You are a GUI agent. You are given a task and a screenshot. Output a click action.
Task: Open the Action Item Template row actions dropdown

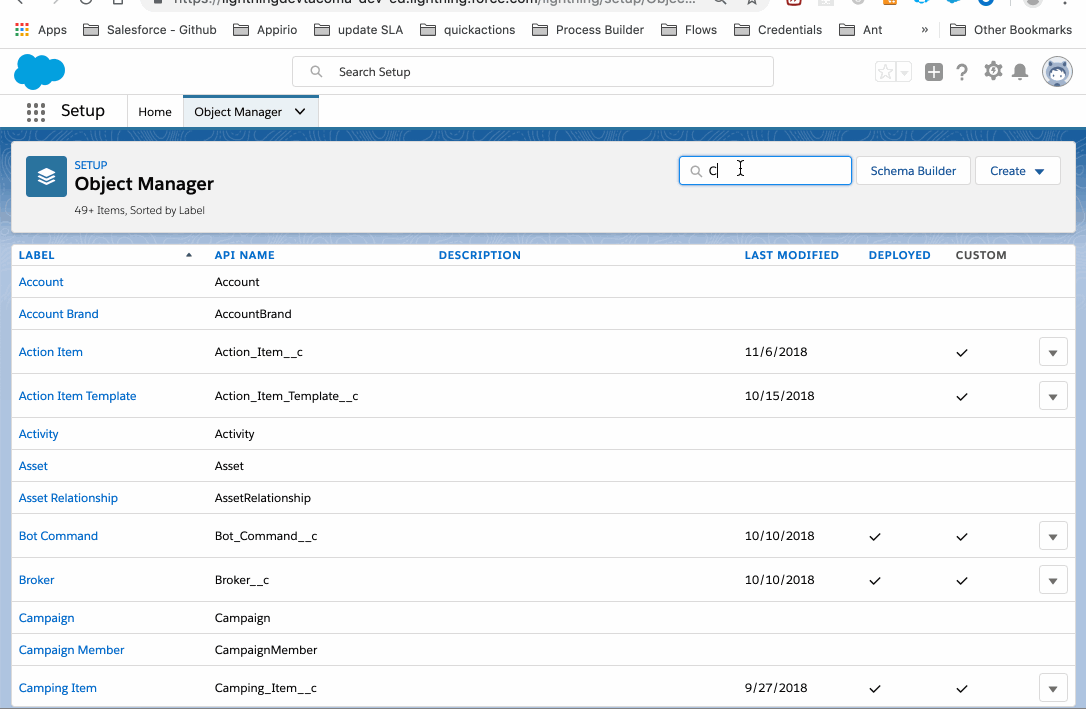tap(1053, 396)
